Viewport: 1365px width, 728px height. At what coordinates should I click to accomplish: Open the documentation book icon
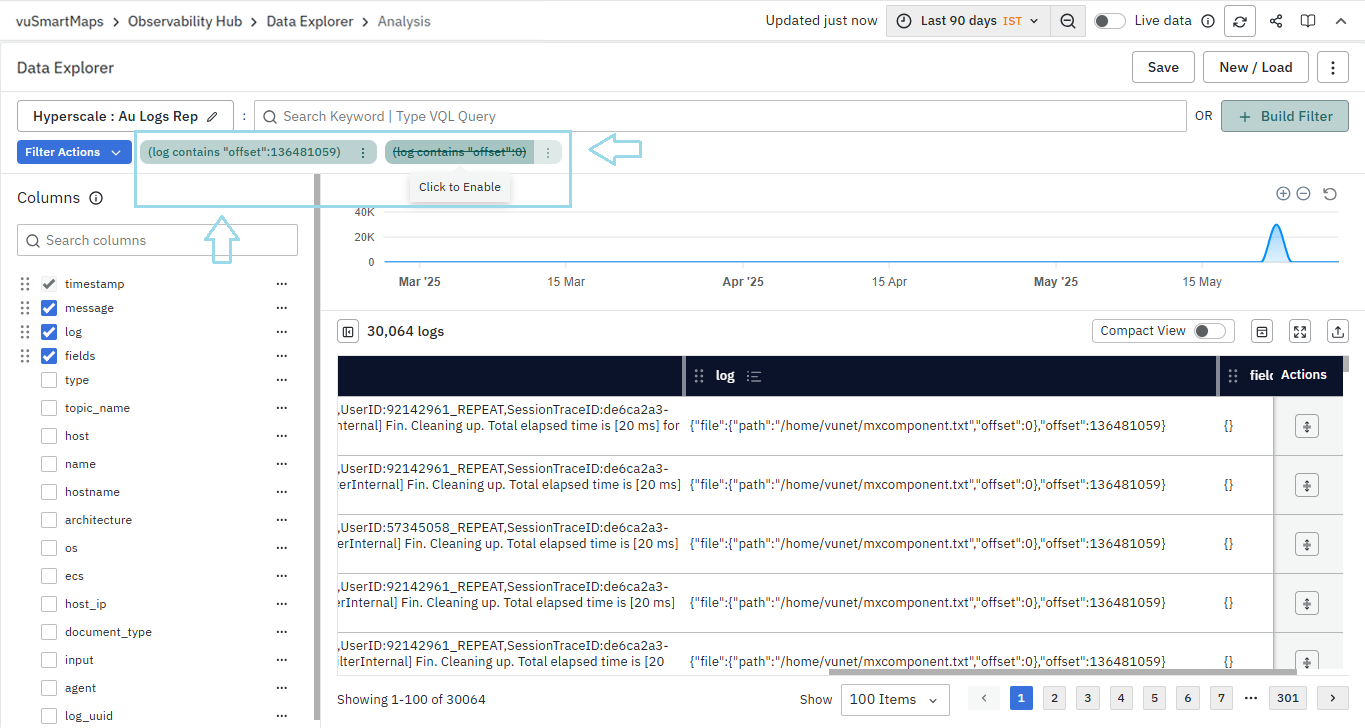[1307, 21]
